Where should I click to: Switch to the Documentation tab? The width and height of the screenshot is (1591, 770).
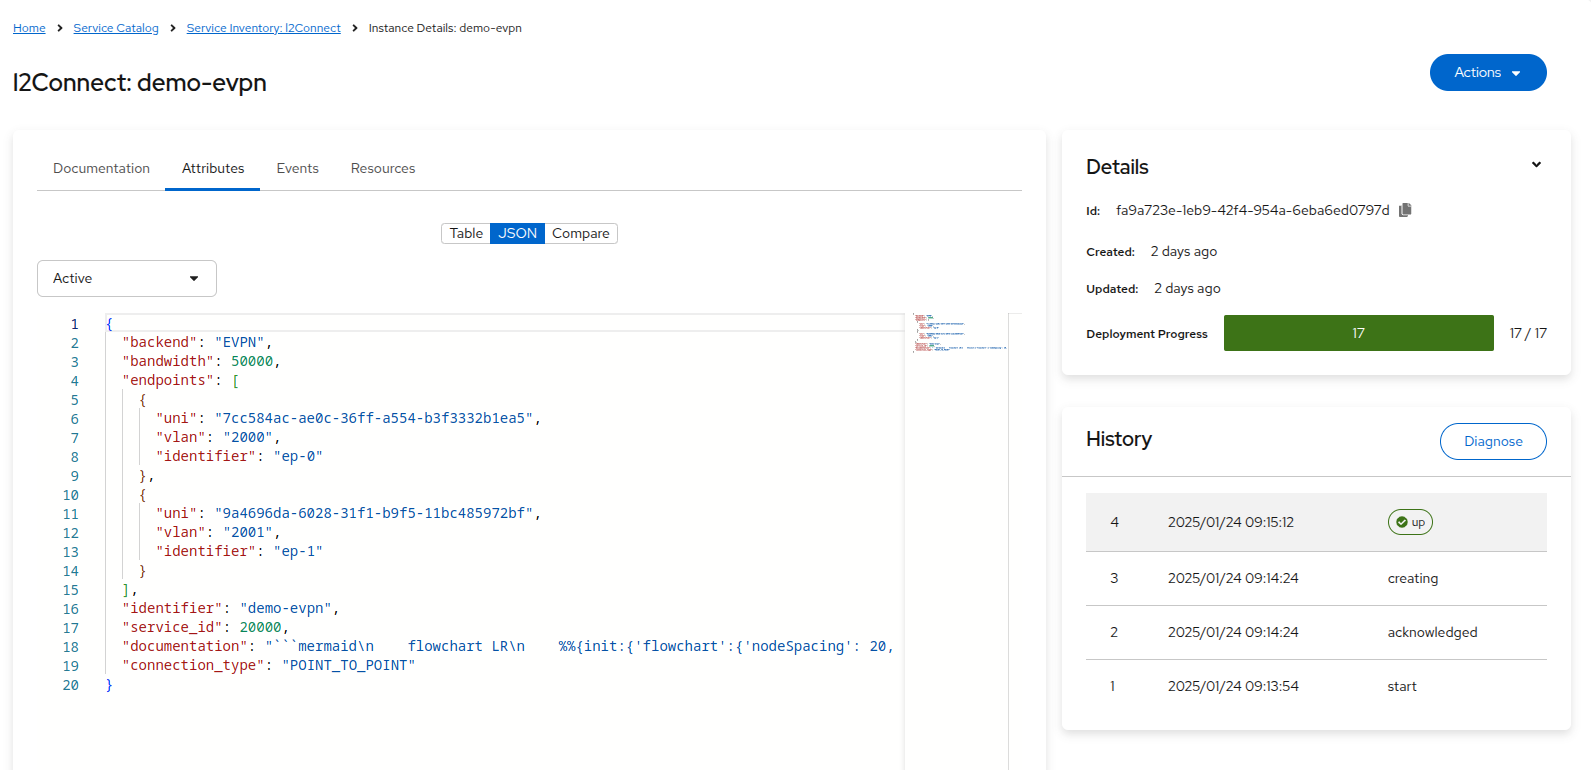pos(101,168)
